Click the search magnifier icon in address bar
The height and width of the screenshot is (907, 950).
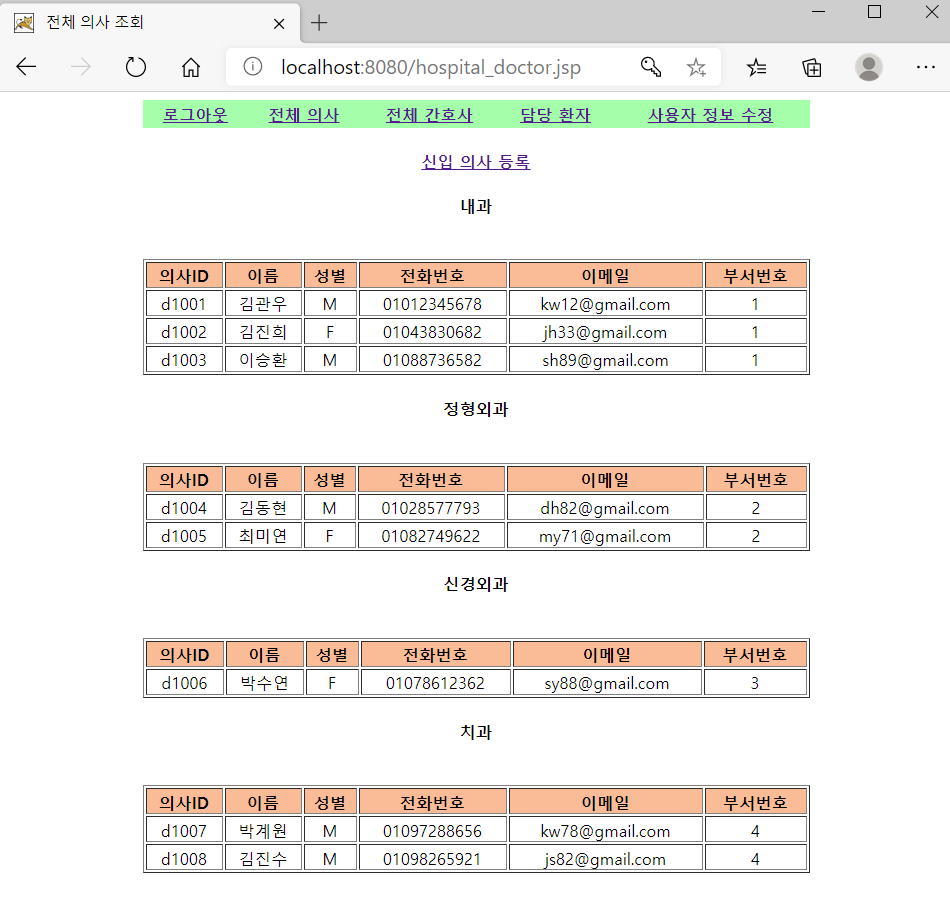651,67
